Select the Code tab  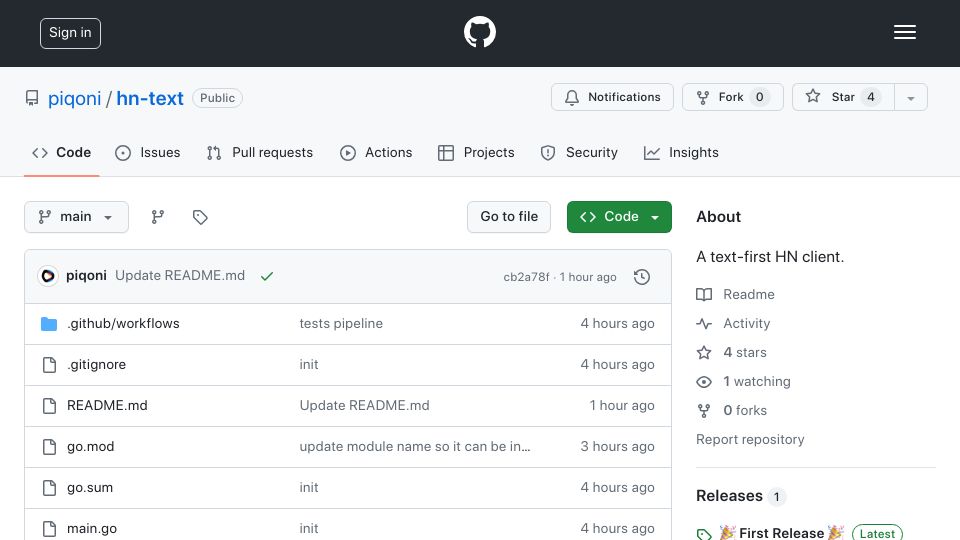pos(61,152)
